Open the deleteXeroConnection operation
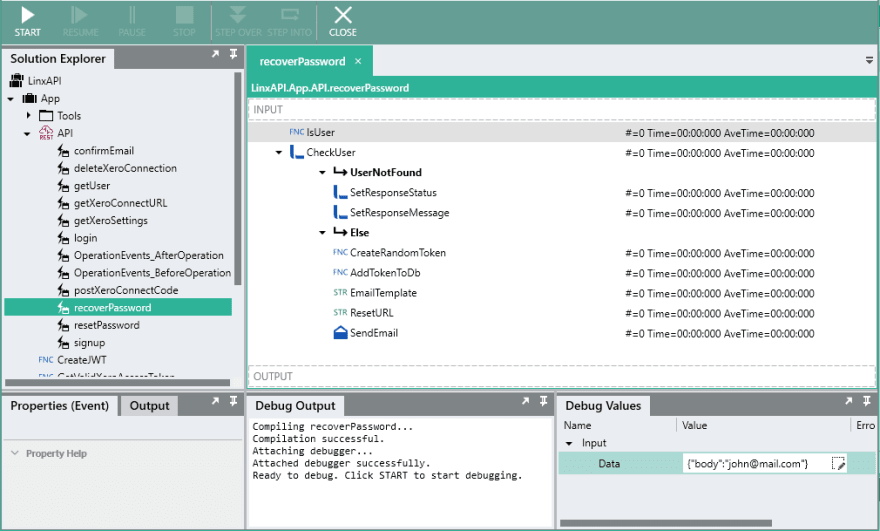880x531 pixels. pyautogui.click(x=125, y=168)
